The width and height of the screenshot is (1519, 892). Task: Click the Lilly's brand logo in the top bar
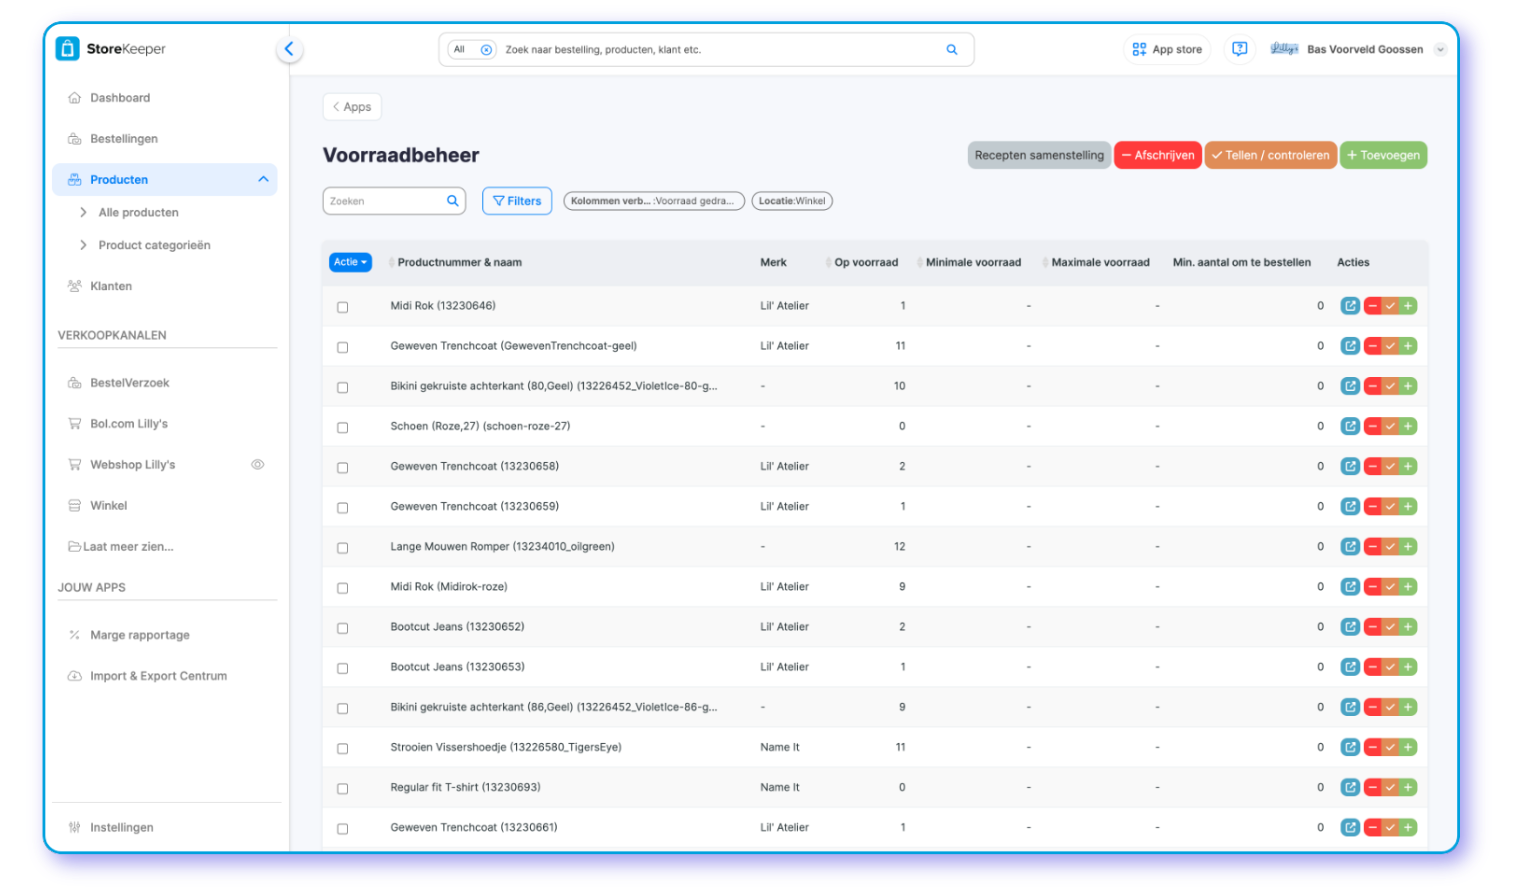coord(1284,49)
